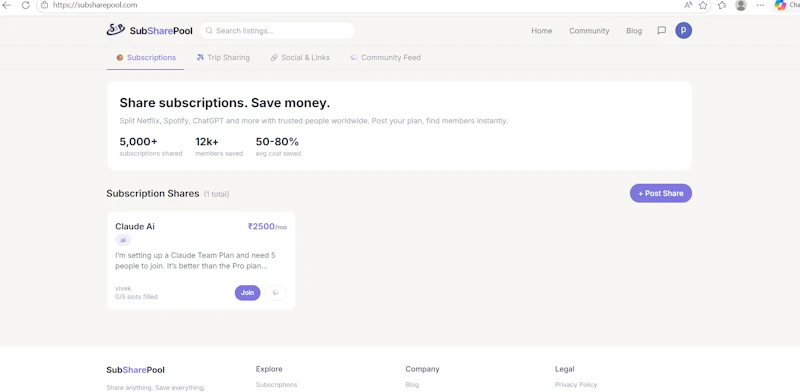The width and height of the screenshot is (800, 392).
Task: Switch to Social & Links tab
Action: point(300,58)
